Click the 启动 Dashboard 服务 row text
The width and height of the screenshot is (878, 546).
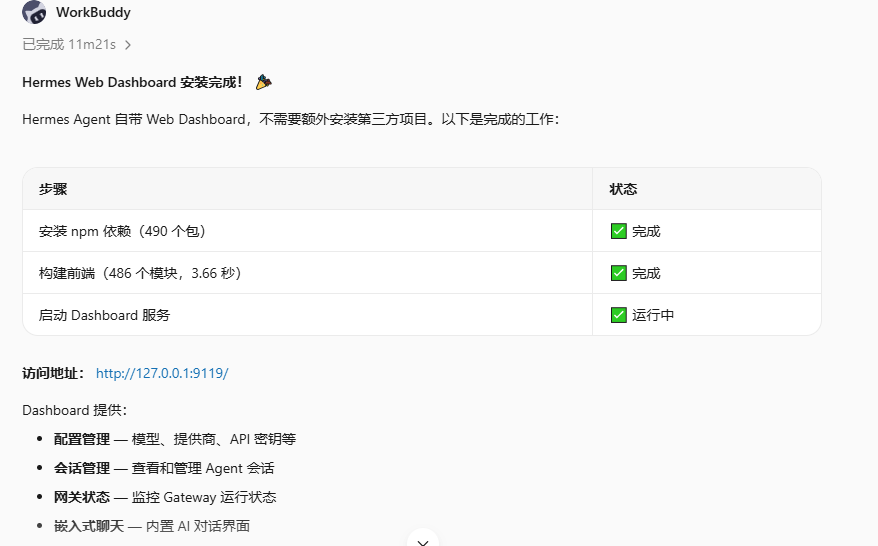click(x=104, y=315)
